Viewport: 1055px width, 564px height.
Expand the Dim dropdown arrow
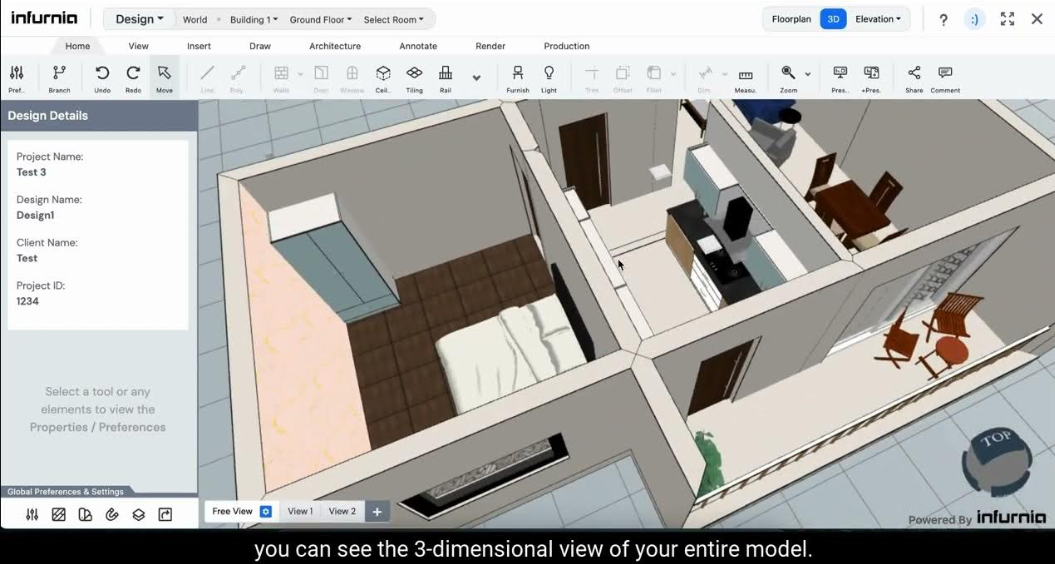[725, 74]
